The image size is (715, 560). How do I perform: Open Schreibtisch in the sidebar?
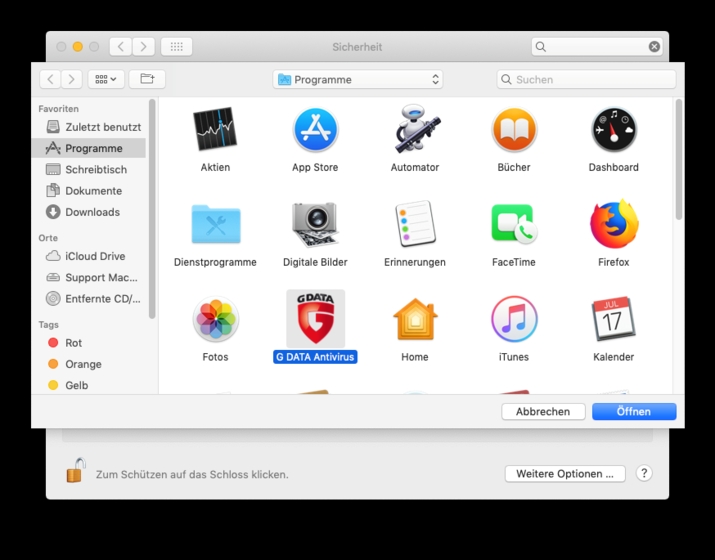coord(87,170)
